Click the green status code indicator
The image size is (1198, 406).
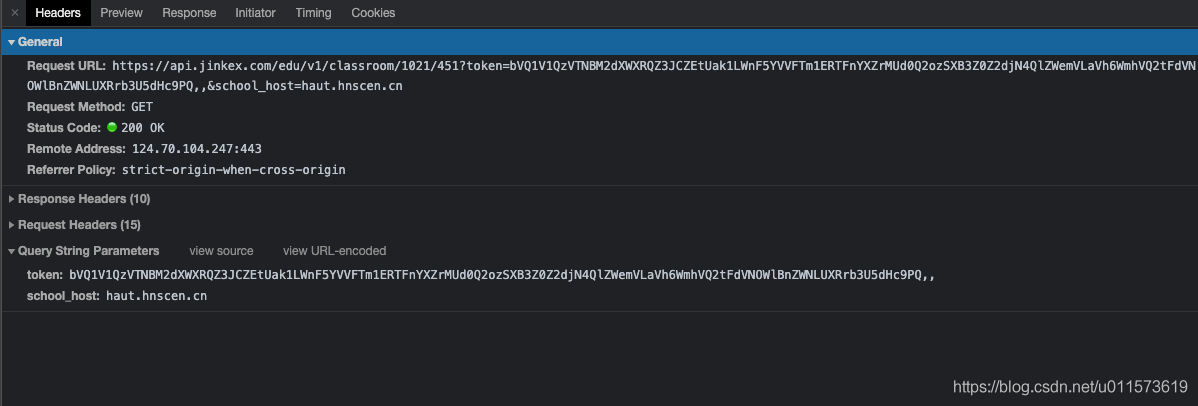(x=112, y=128)
